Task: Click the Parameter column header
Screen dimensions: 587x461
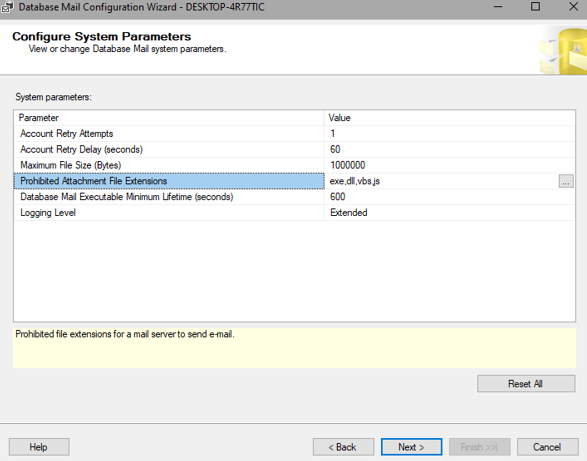Action: tap(169, 118)
